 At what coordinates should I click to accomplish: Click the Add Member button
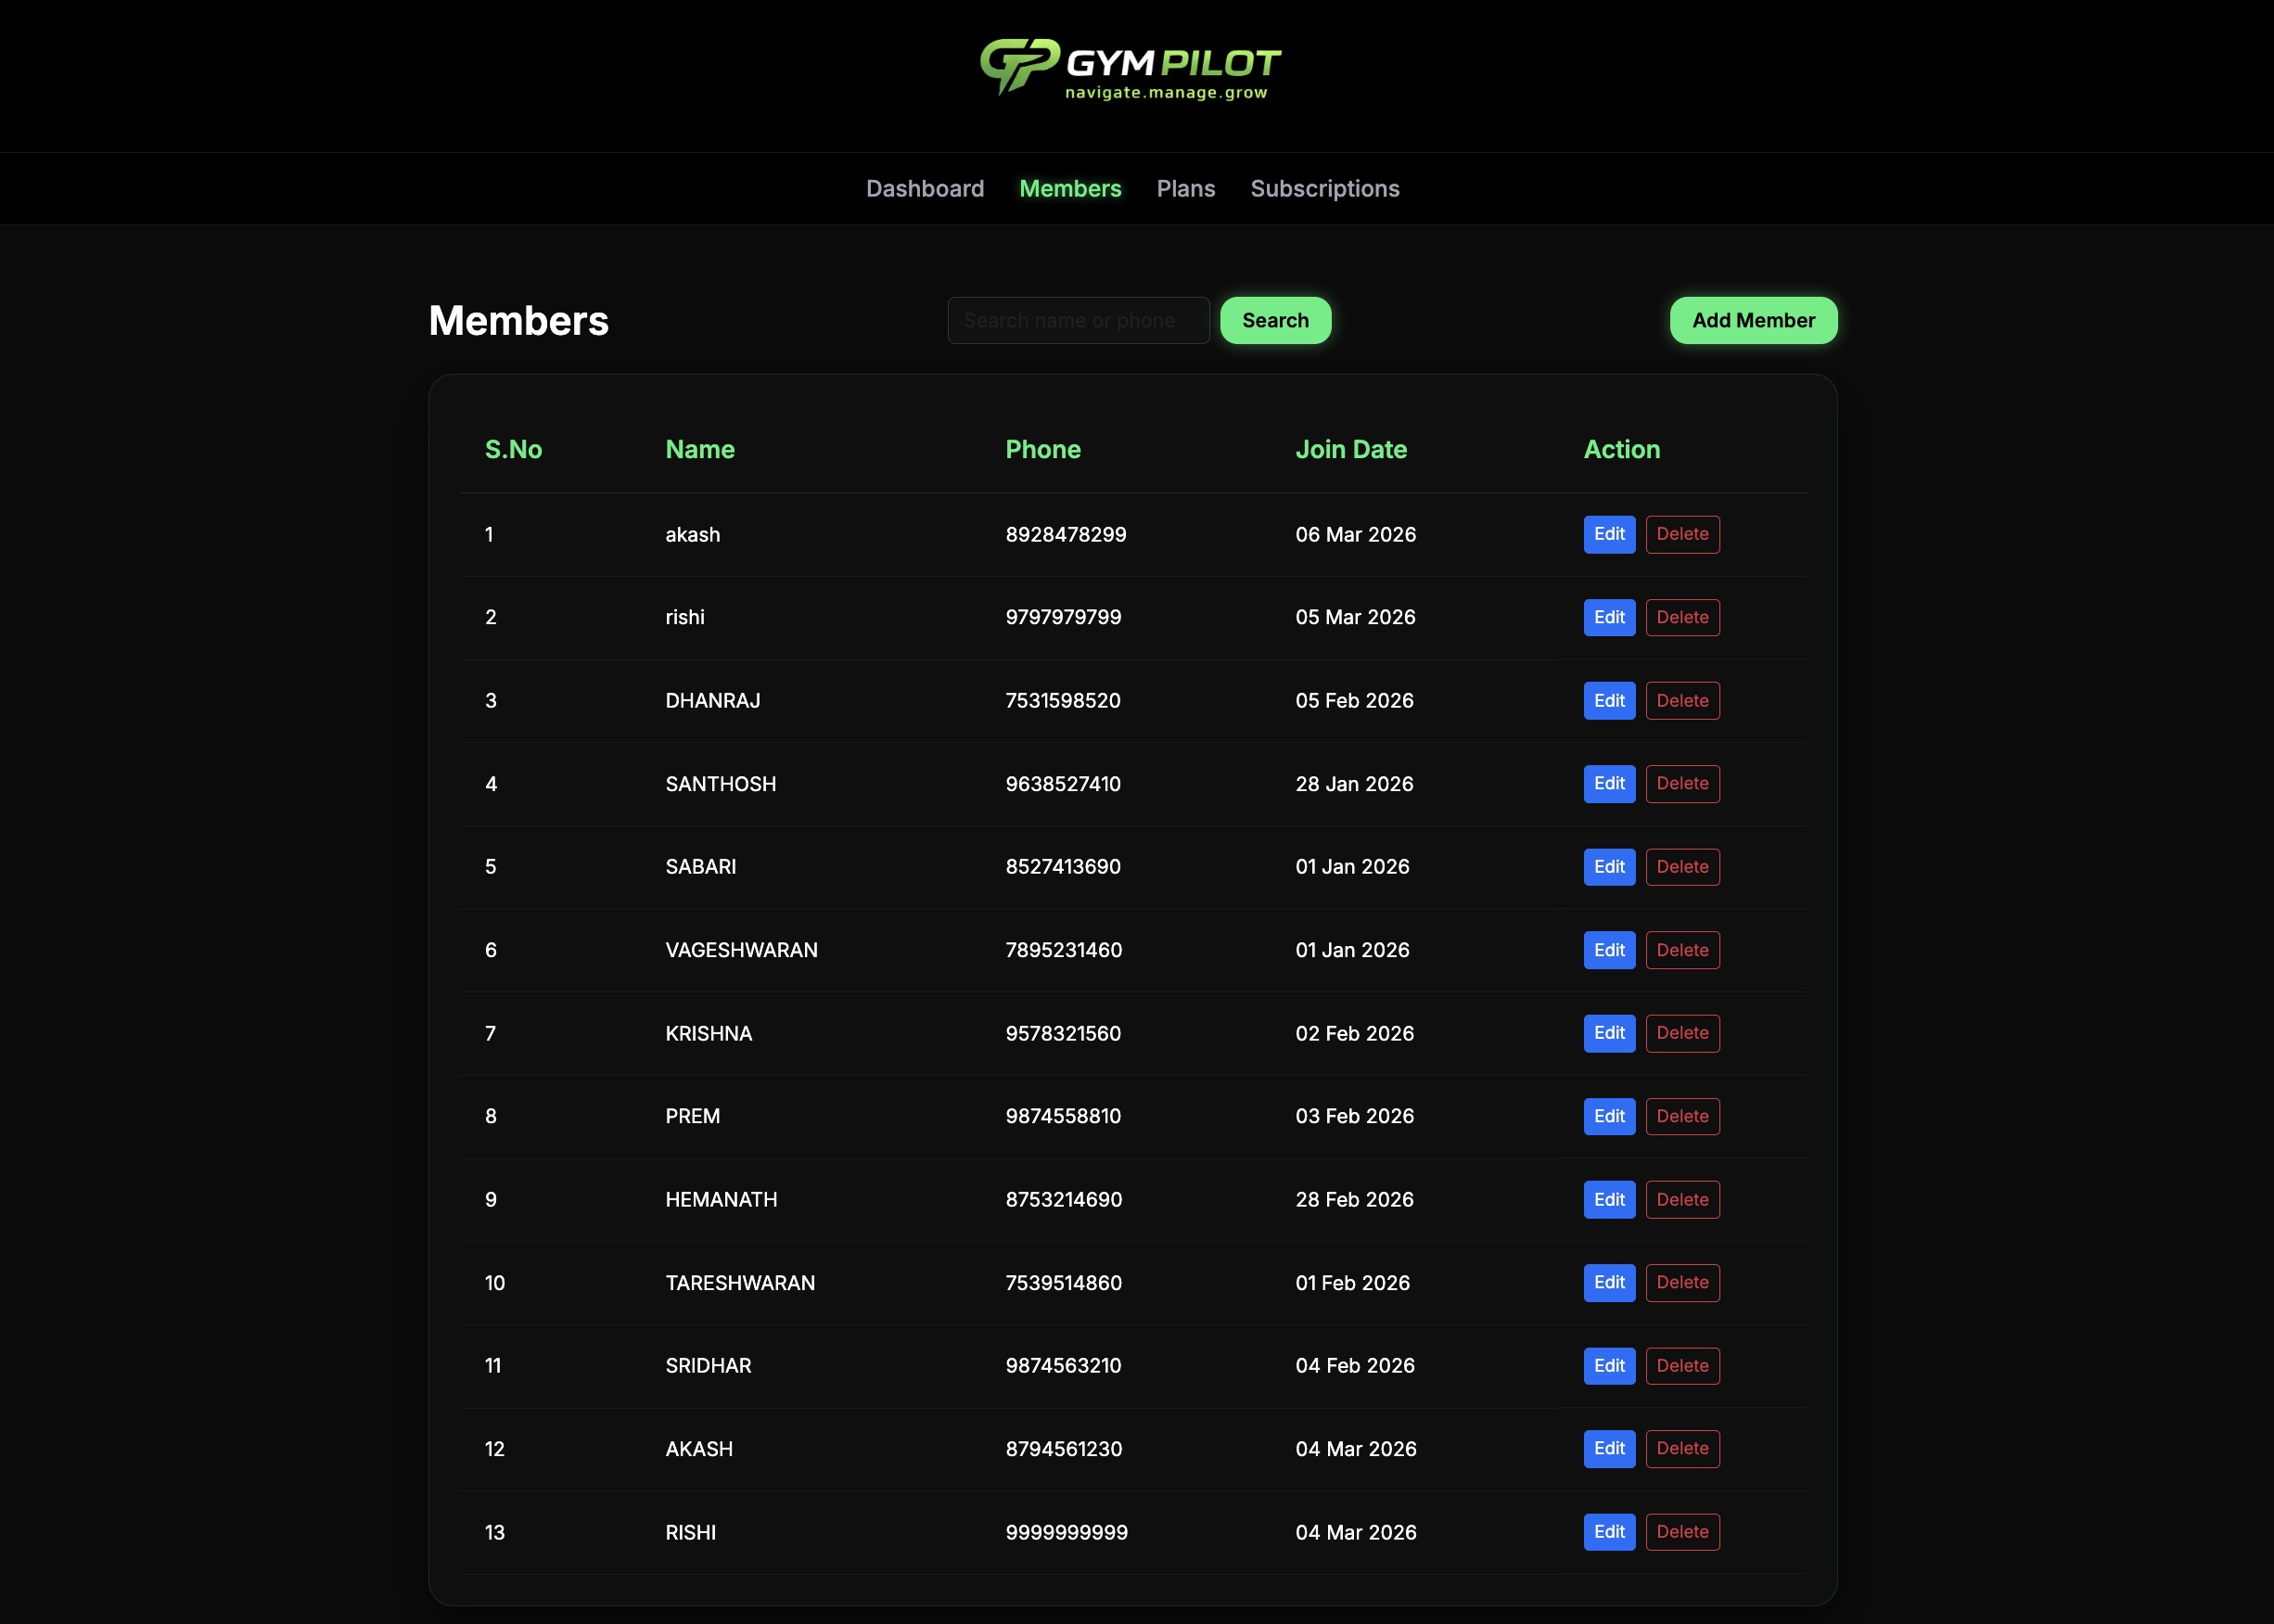pyautogui.click(x=1752, y=321)
